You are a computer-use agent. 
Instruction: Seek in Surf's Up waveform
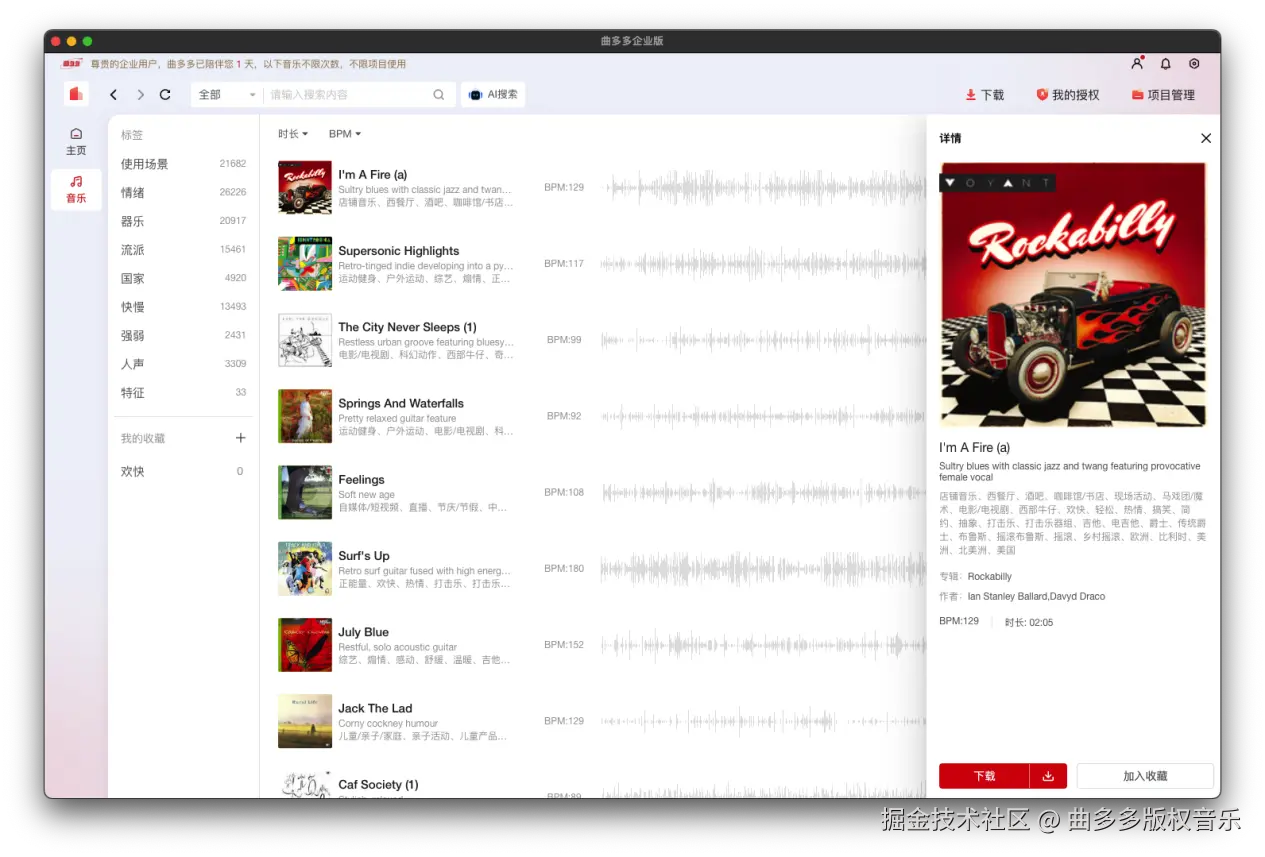pos(763,569)
